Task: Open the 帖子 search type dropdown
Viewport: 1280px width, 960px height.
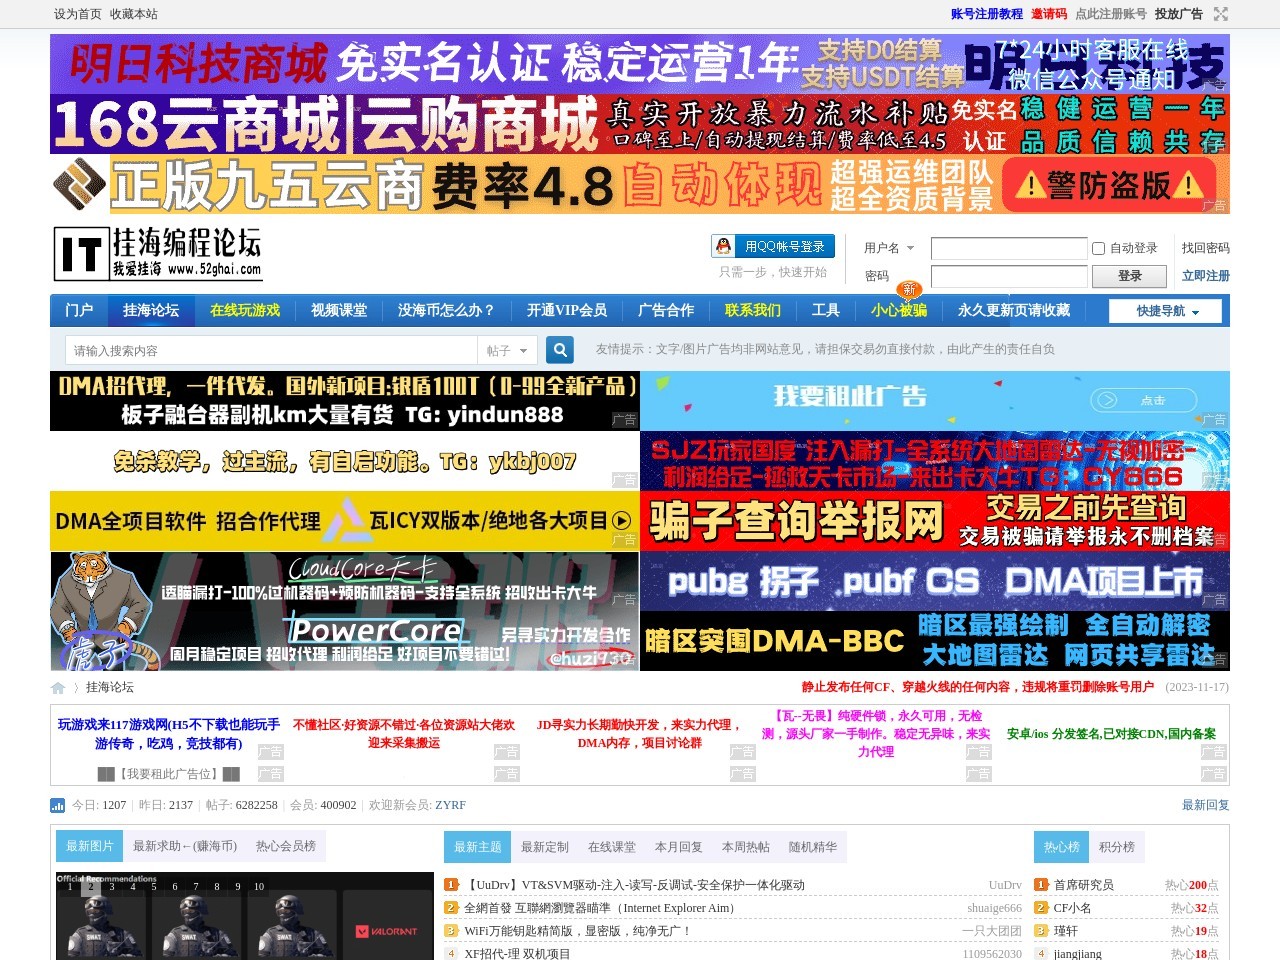Action: [x=508, y=350]
